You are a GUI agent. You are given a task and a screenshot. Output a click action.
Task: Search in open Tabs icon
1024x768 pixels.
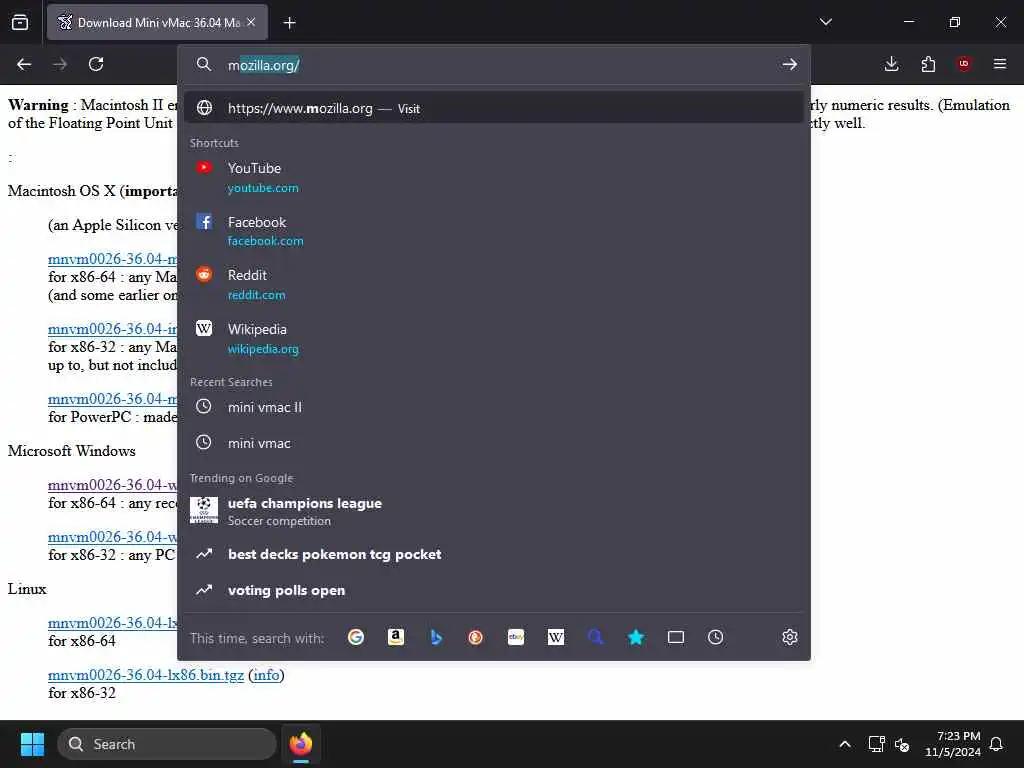point(676,637)
